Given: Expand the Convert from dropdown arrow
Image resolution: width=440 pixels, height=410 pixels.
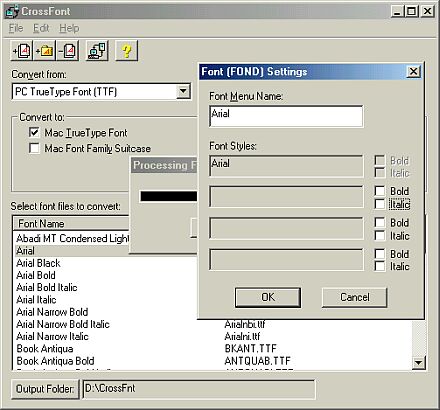Looking at the screenshot, I should pos(183,91).
